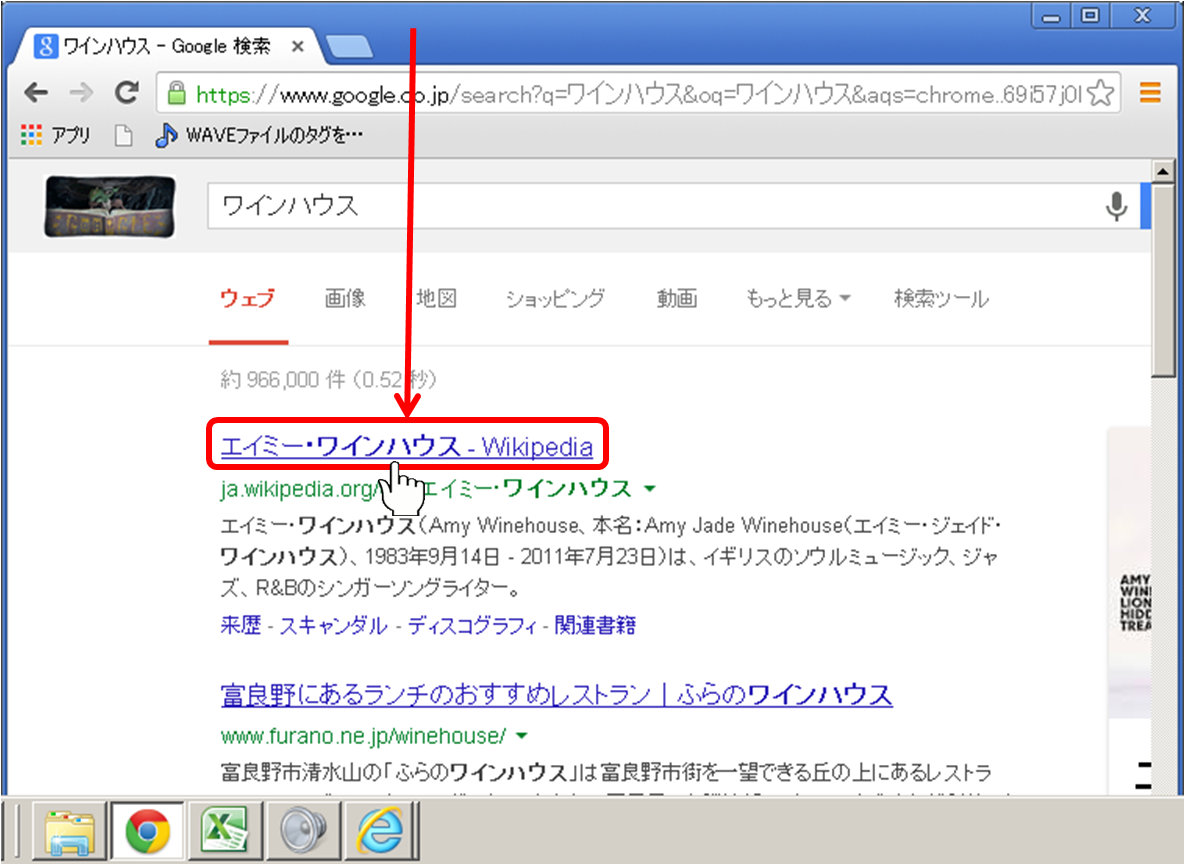Close the ワインハウス - Google 検索 tab
This screenshot has height=865, width=1185.
(x=297, y=47)
